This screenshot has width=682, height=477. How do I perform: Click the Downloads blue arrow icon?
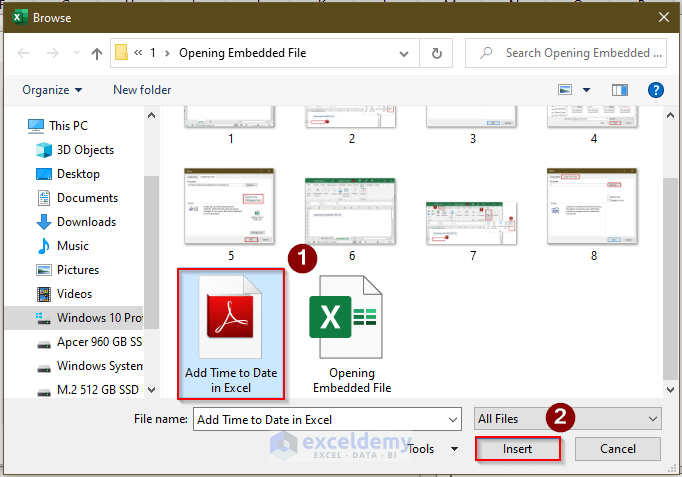coord(43,222)
